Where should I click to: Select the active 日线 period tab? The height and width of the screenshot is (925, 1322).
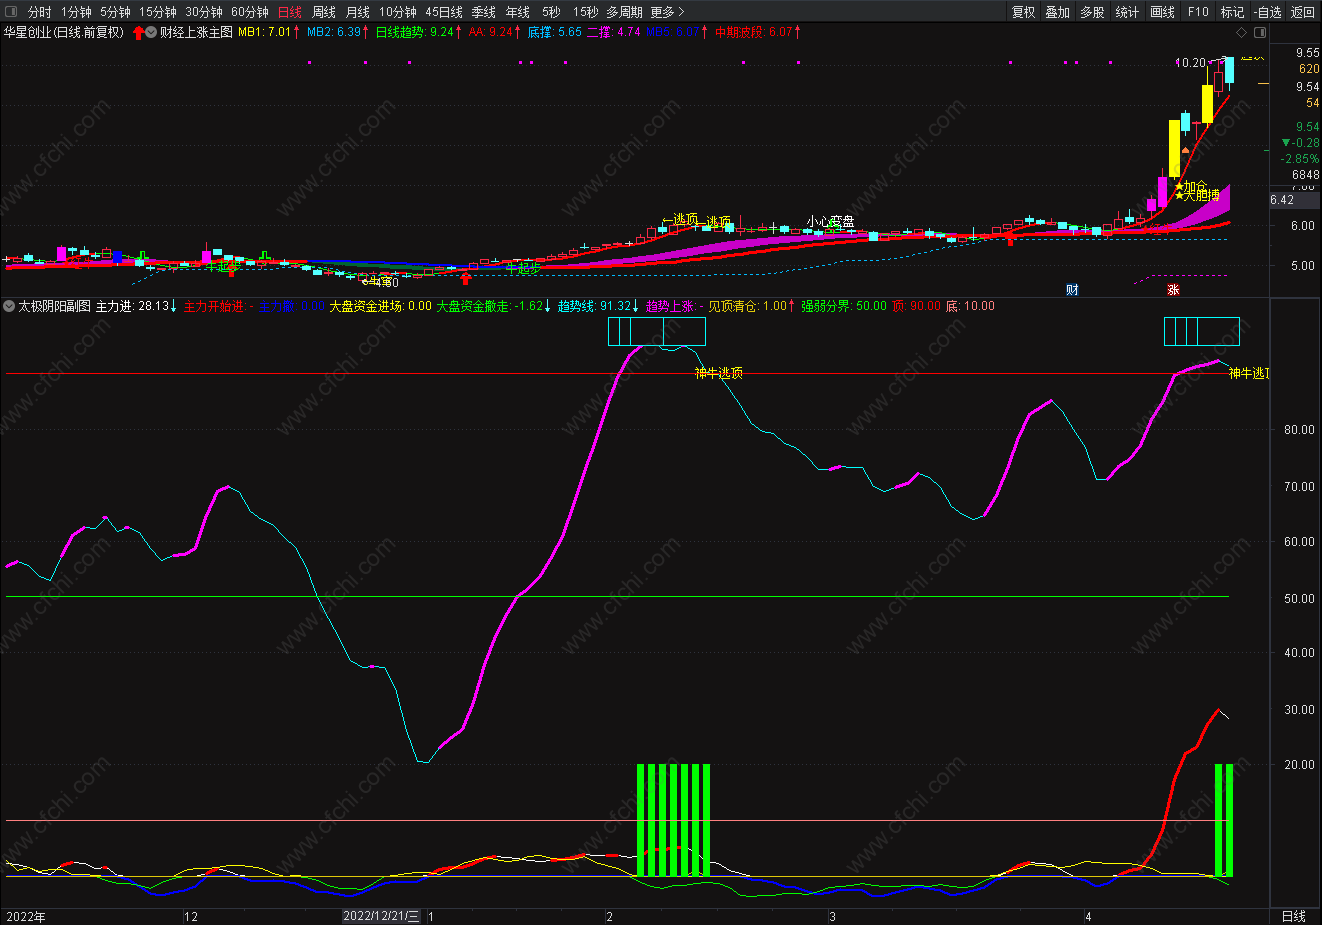tap(289, 12)
